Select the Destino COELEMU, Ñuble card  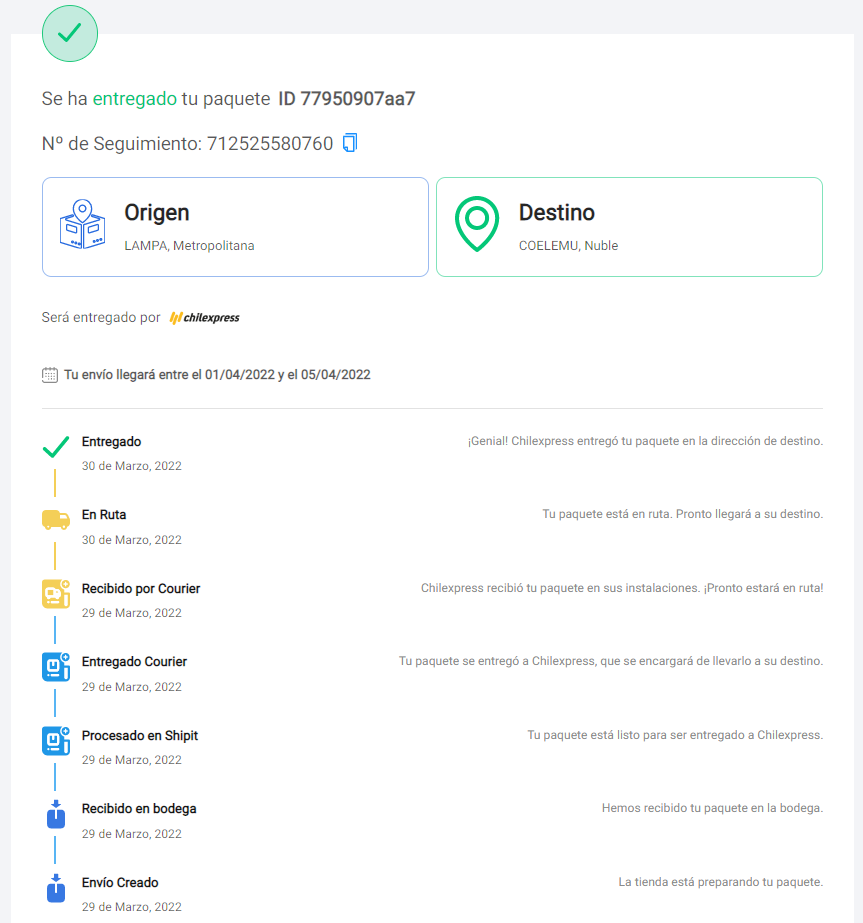point(629,227)
